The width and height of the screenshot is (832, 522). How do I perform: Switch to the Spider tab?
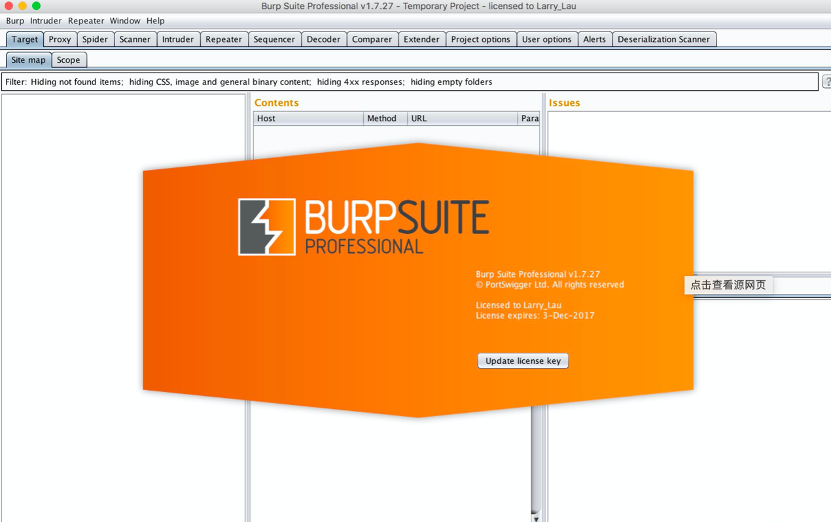pyautogui.click(x=95, y=39)
